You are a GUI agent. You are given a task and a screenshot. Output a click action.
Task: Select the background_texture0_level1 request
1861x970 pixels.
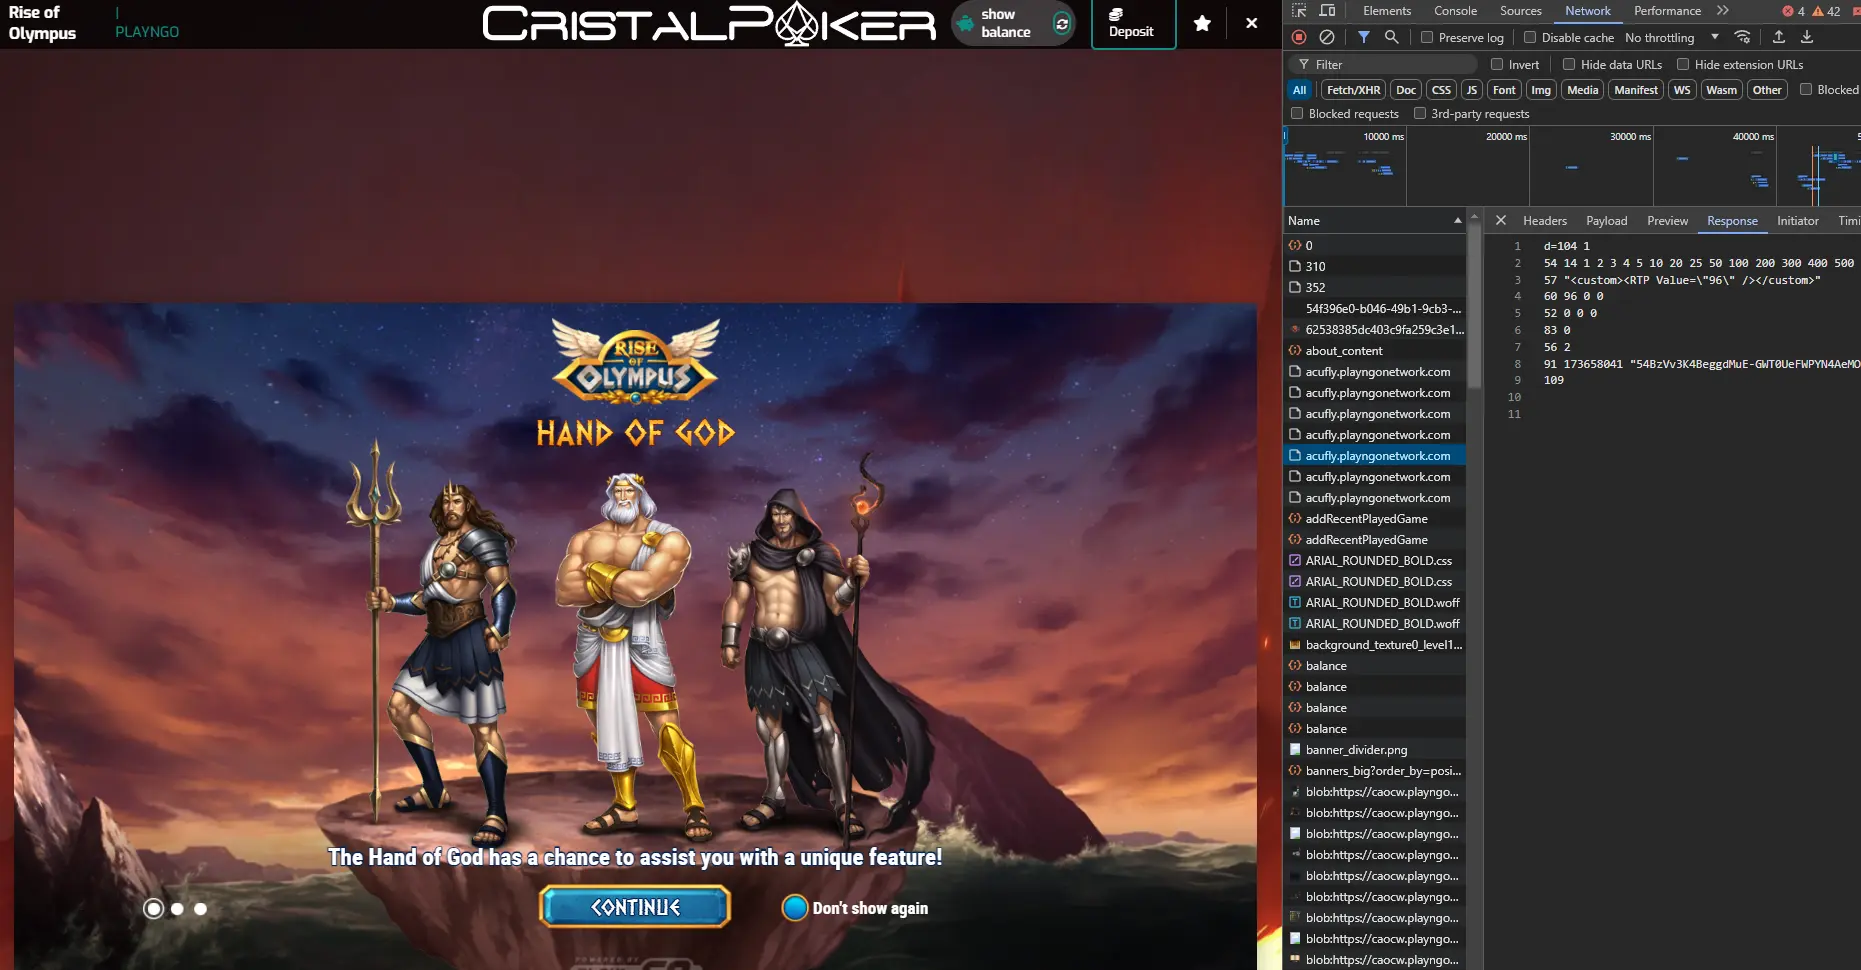coord(1375,644)
